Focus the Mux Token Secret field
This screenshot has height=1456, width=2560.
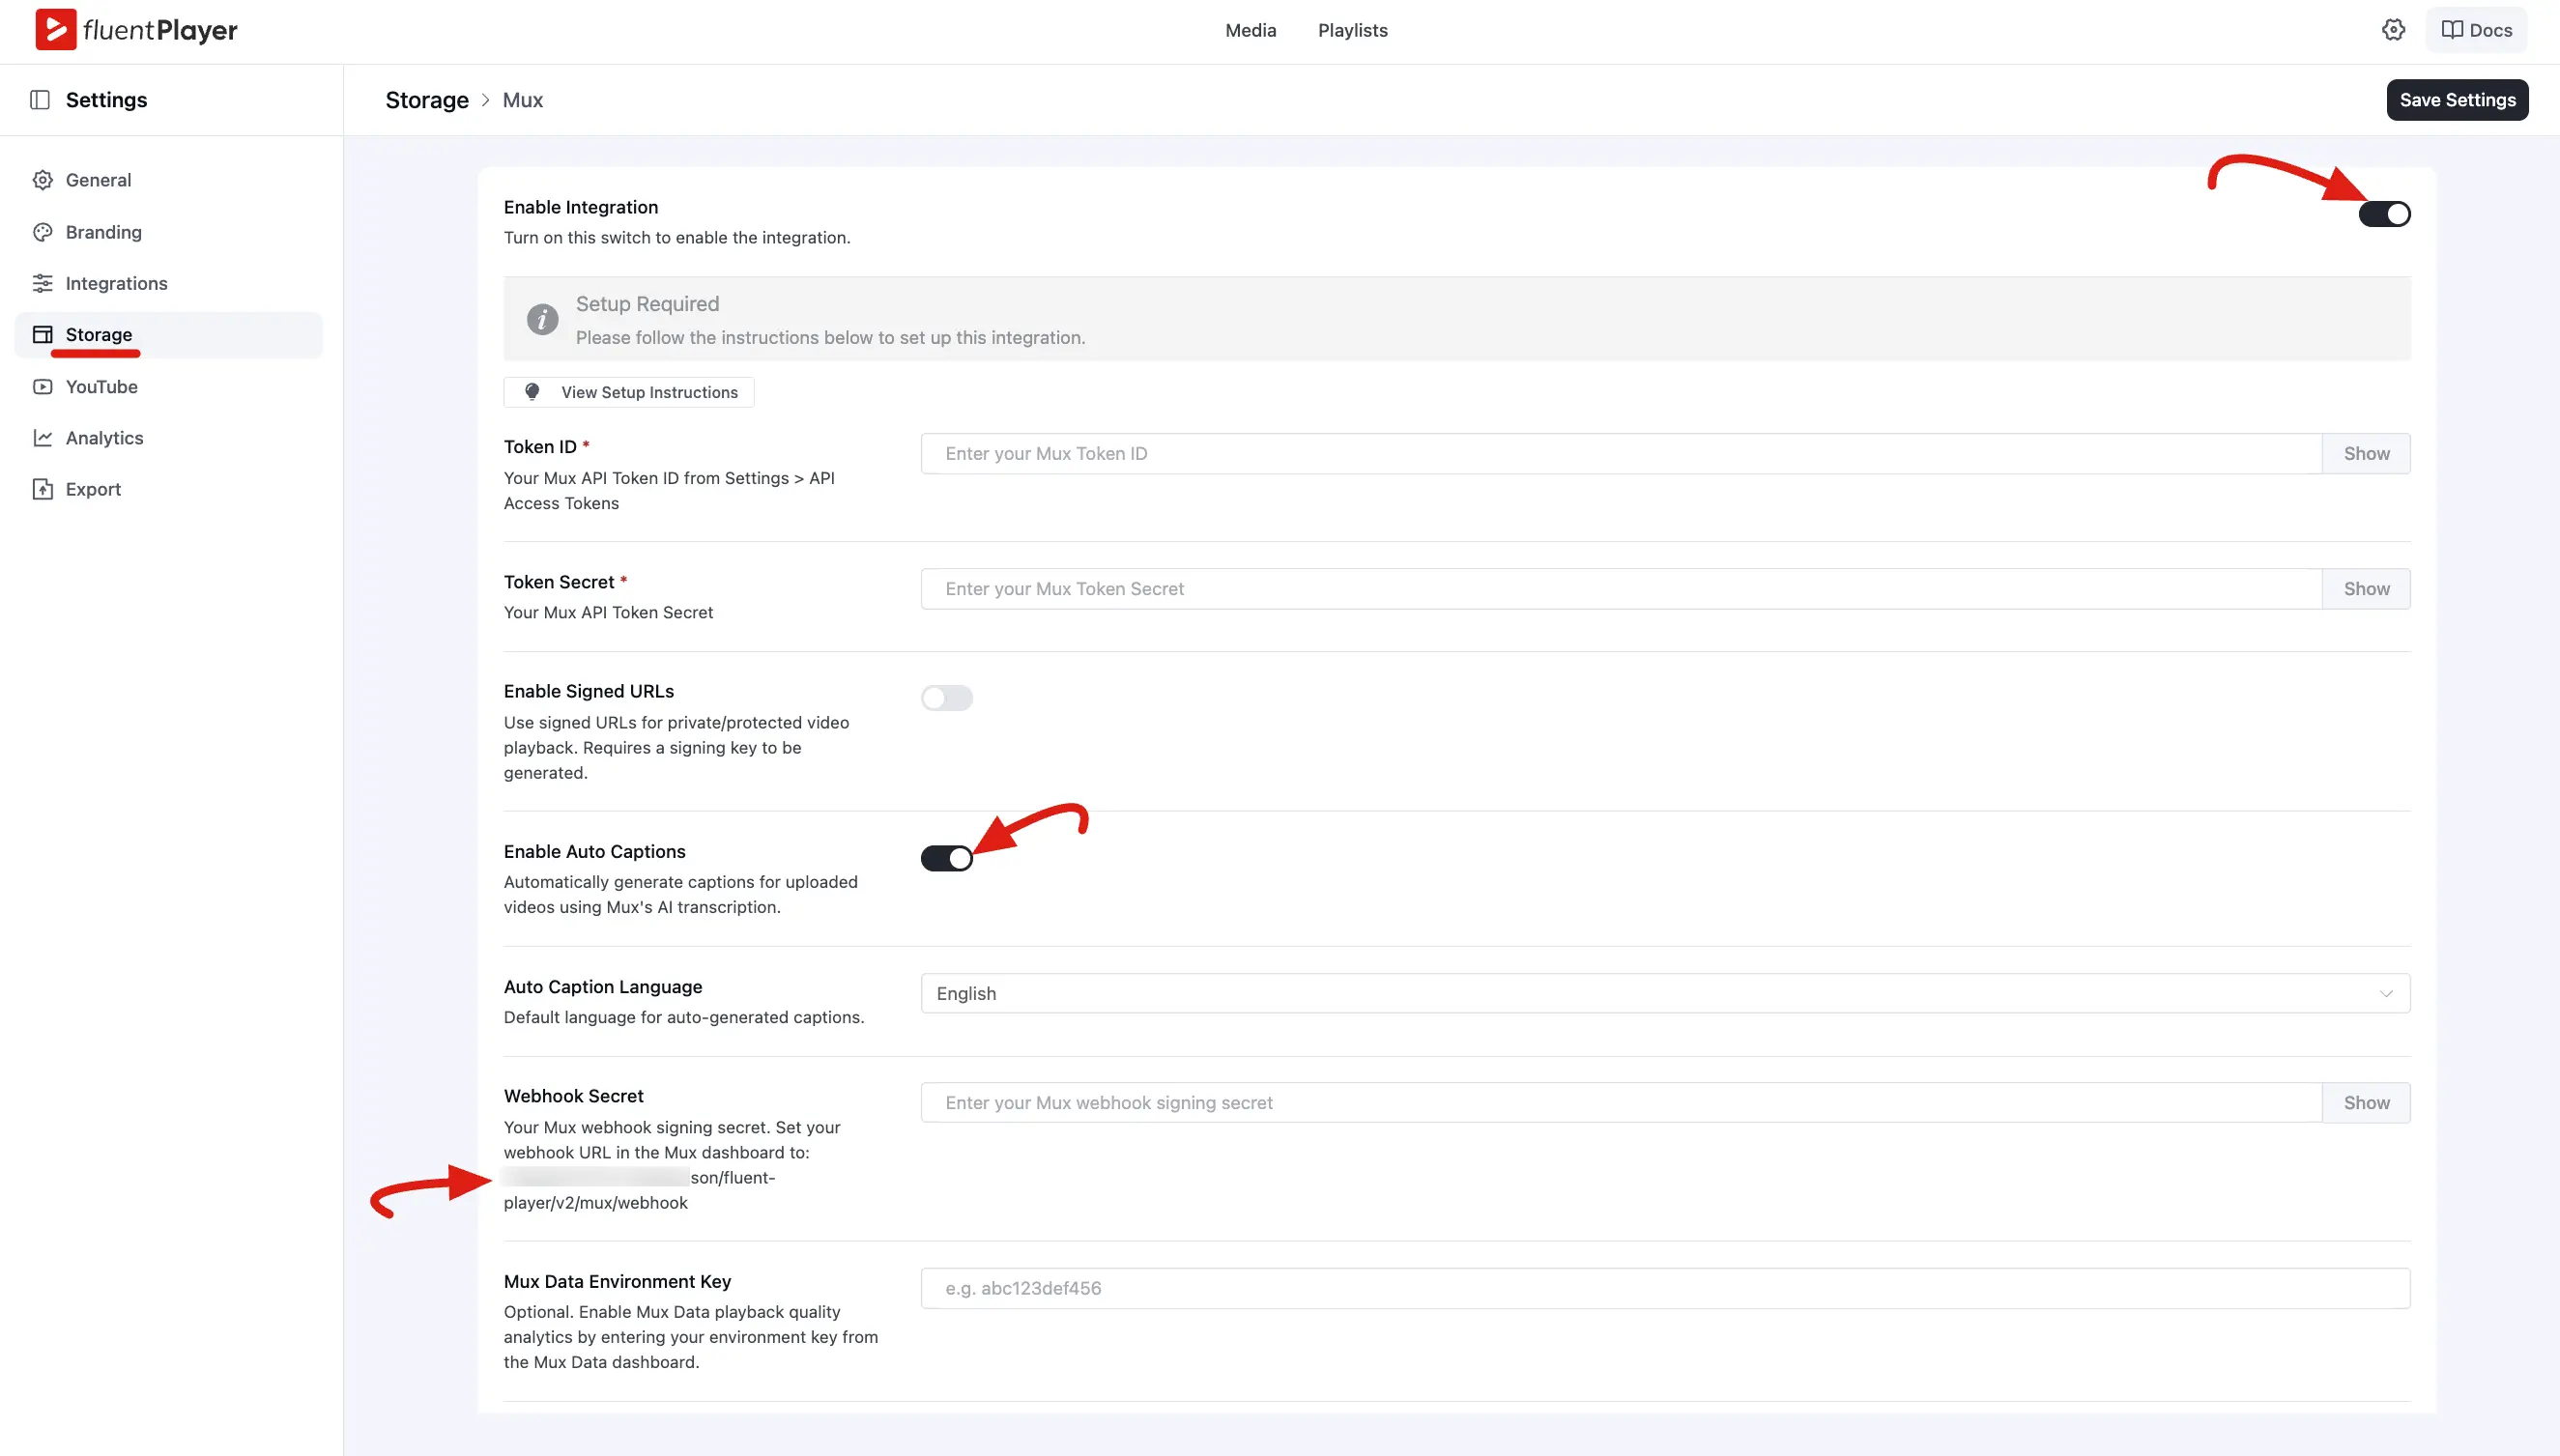tap(1621, 589)
